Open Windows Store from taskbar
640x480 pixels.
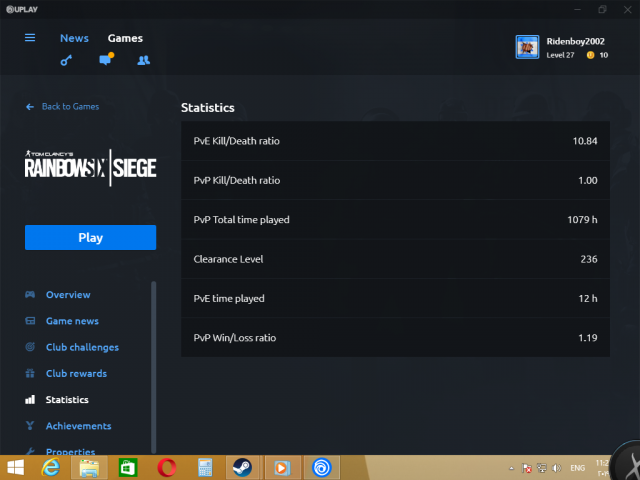click(128, 468)
